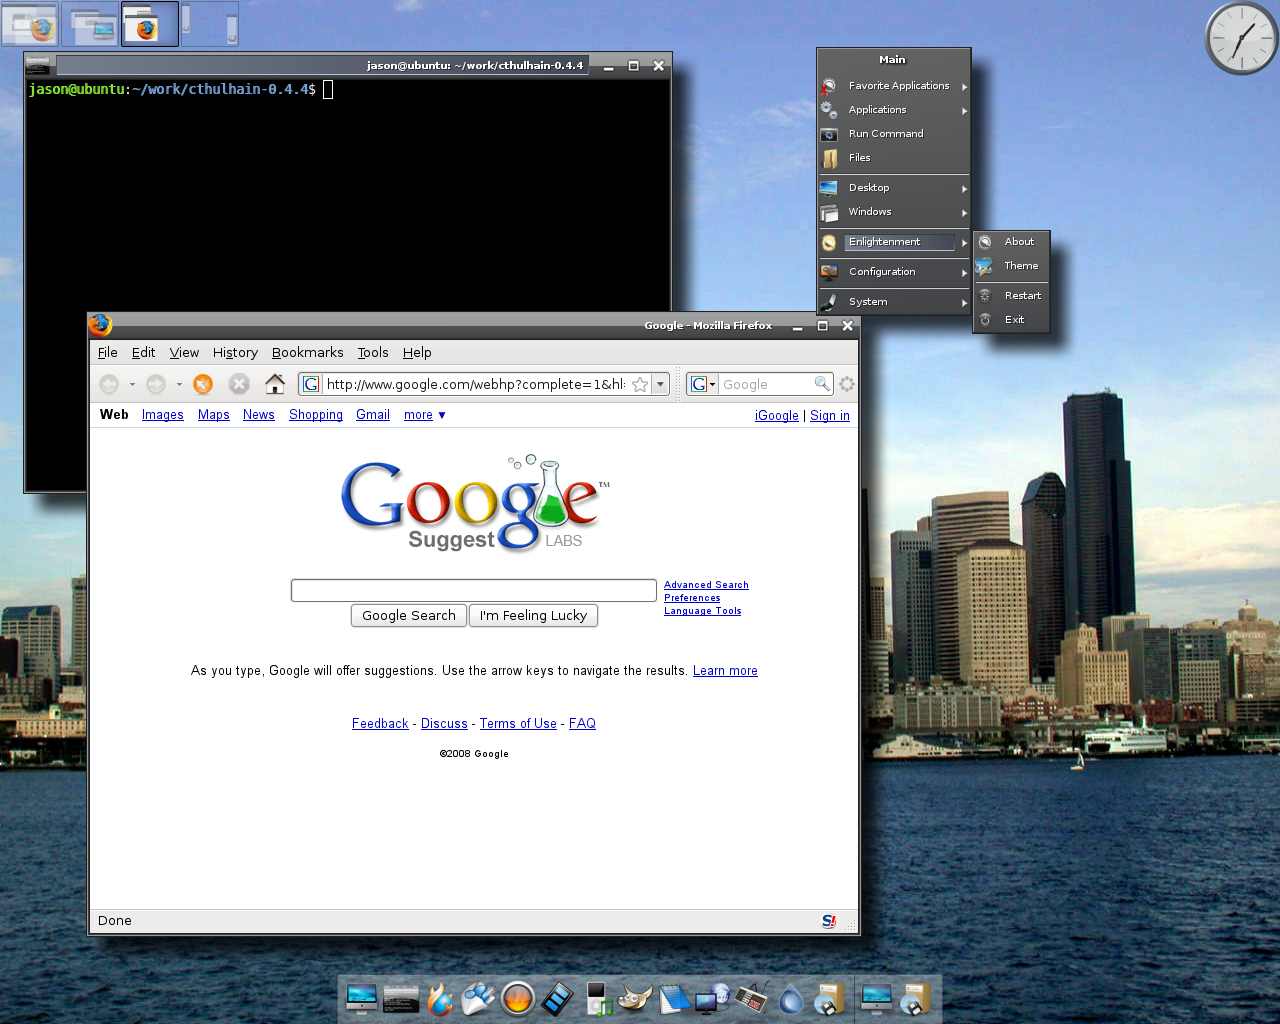Open the address bar history dropdown
1280x1024 pixels.
660,384
